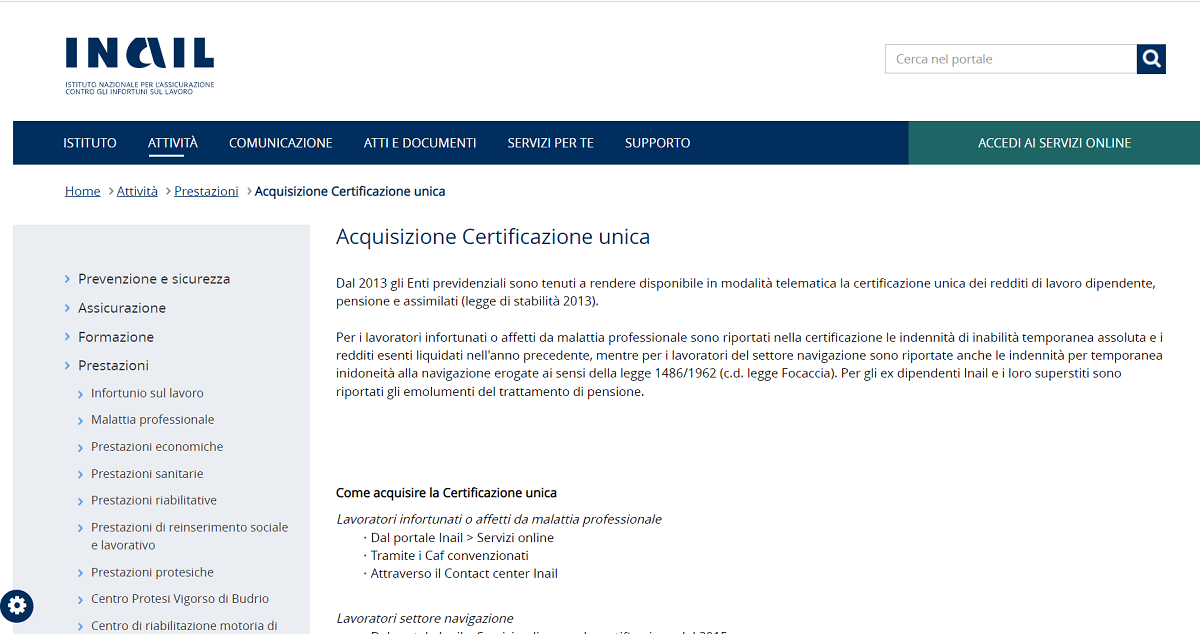Open the COMUNICAZIONE menu

(x=280, y=142)
